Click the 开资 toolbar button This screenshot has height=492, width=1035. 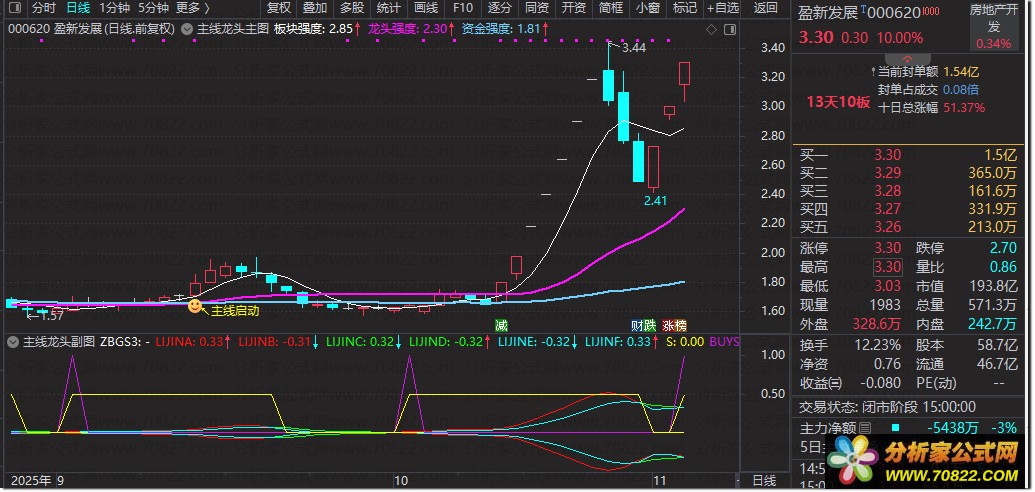coord(574,9)
